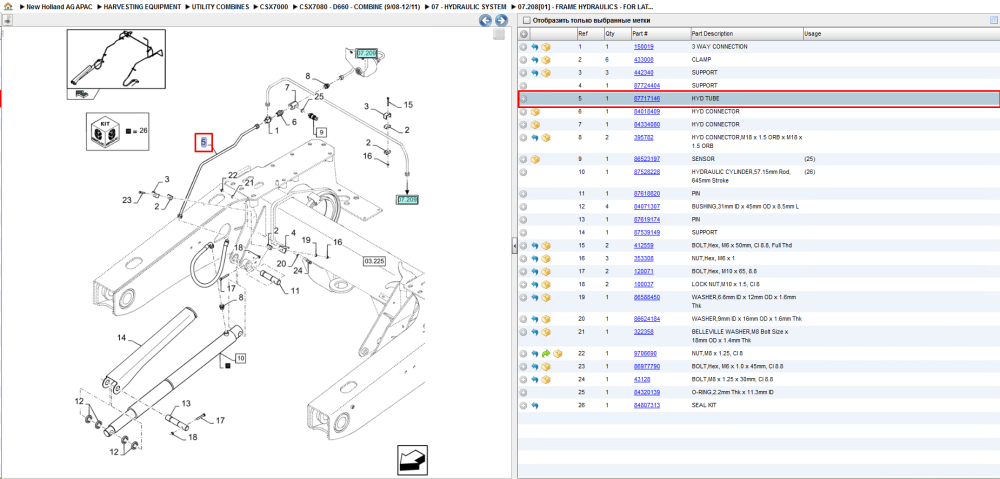Open part number link 150019
This screenshot has width=1000, height=479.
coord(643,47)
